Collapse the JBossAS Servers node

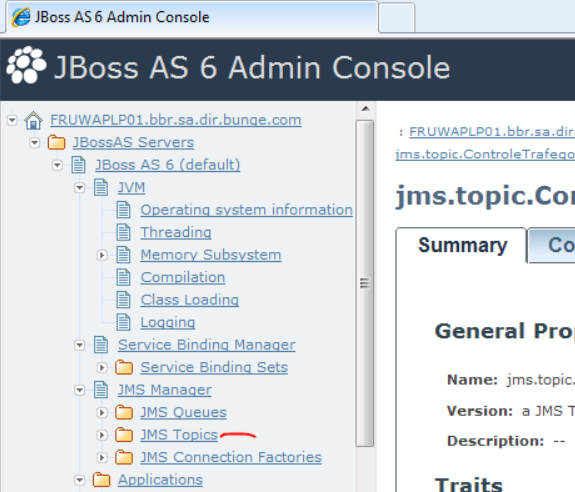pos(34,143)
